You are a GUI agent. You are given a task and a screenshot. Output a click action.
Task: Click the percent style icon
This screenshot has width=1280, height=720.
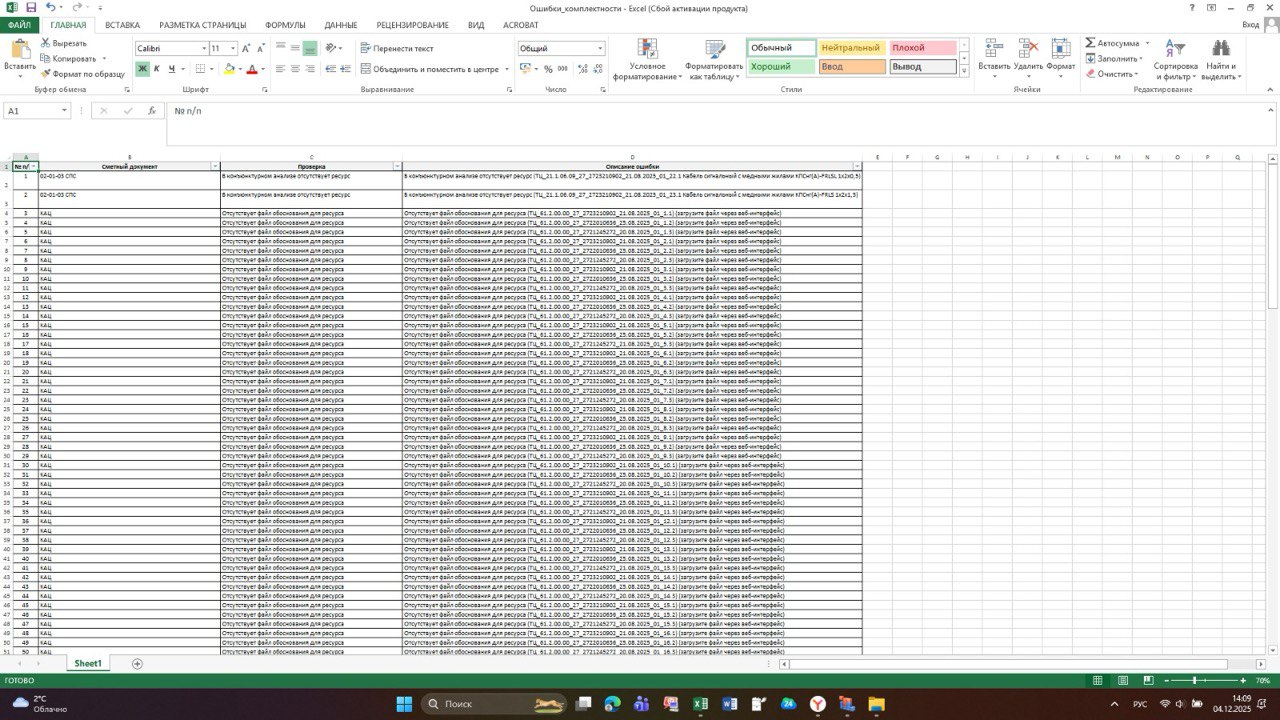[x=548, y=69]
